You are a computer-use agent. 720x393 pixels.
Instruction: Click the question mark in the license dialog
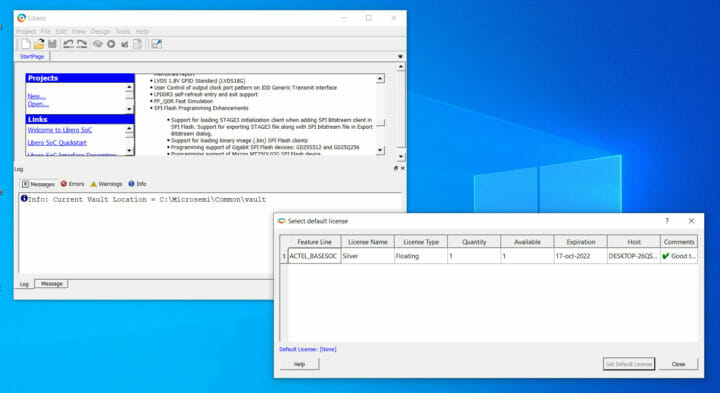tap(667, 221)
